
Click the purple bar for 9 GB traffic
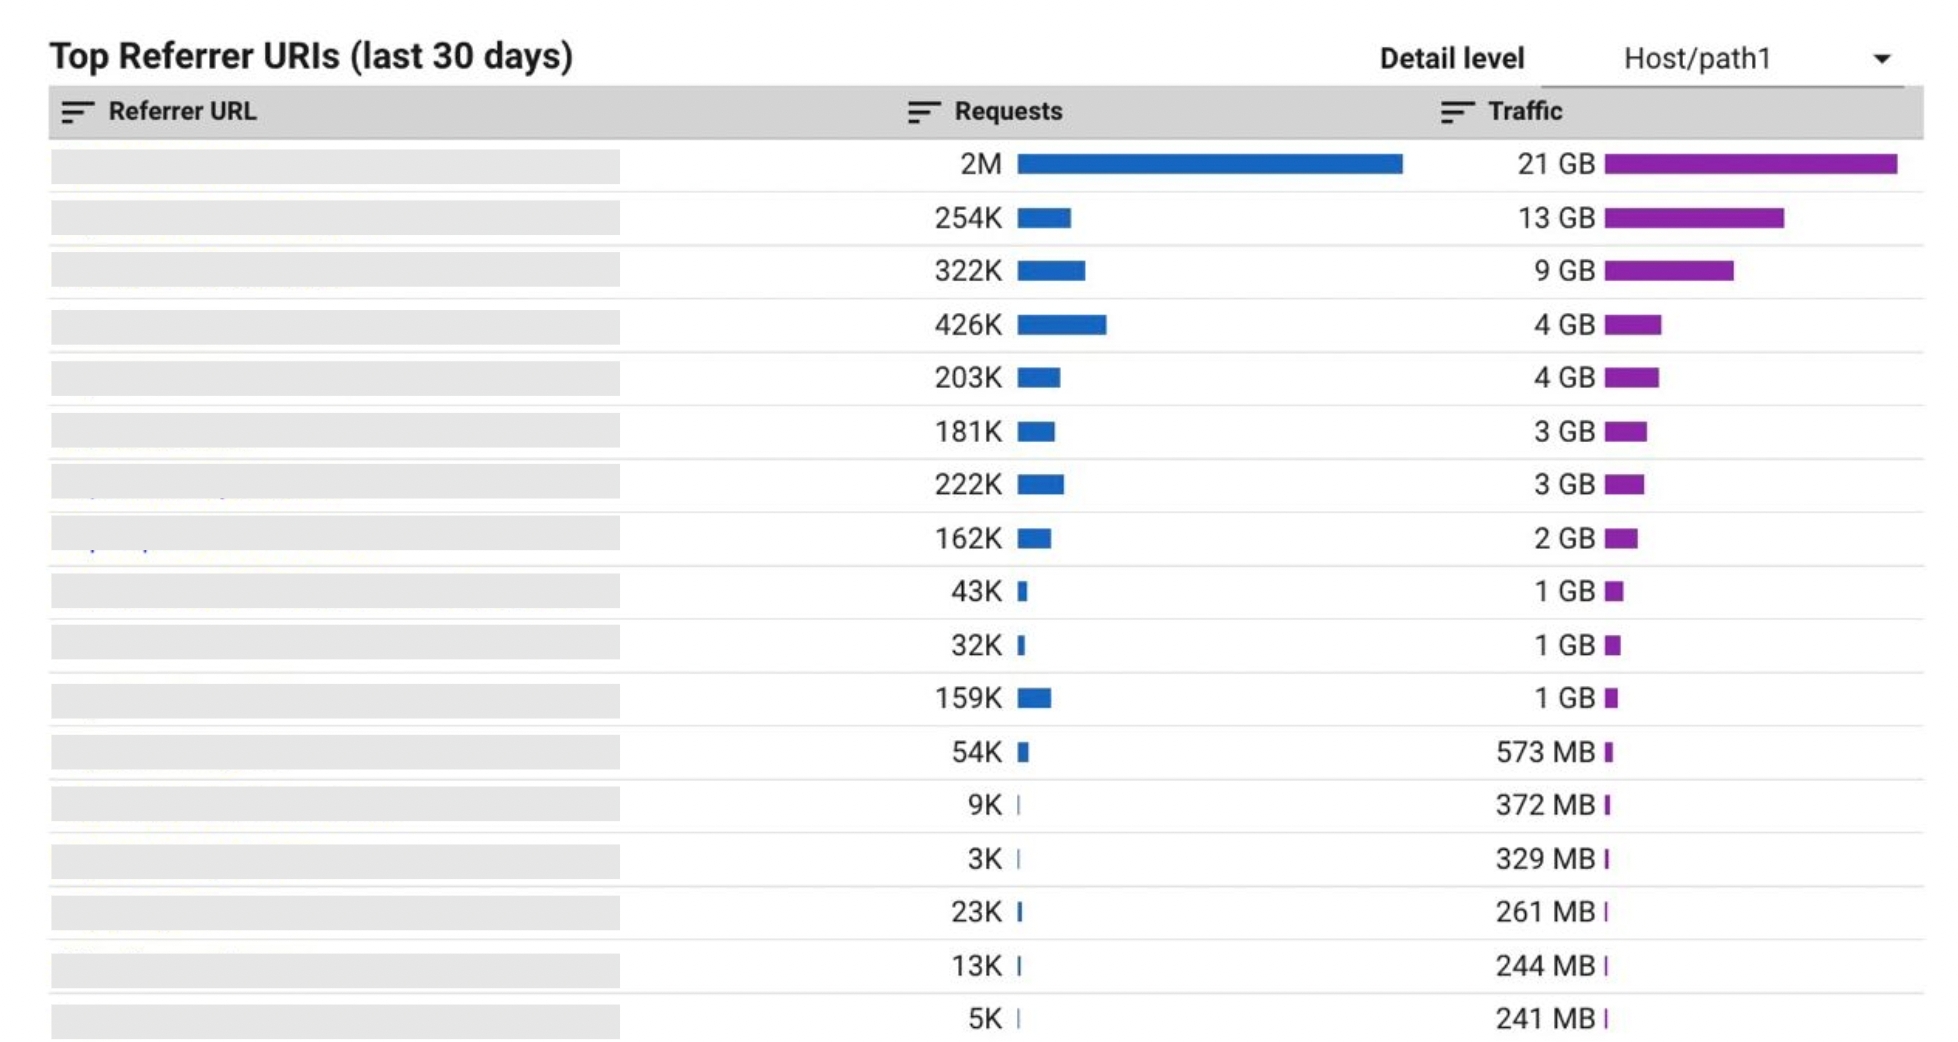tap(1668, 271)
